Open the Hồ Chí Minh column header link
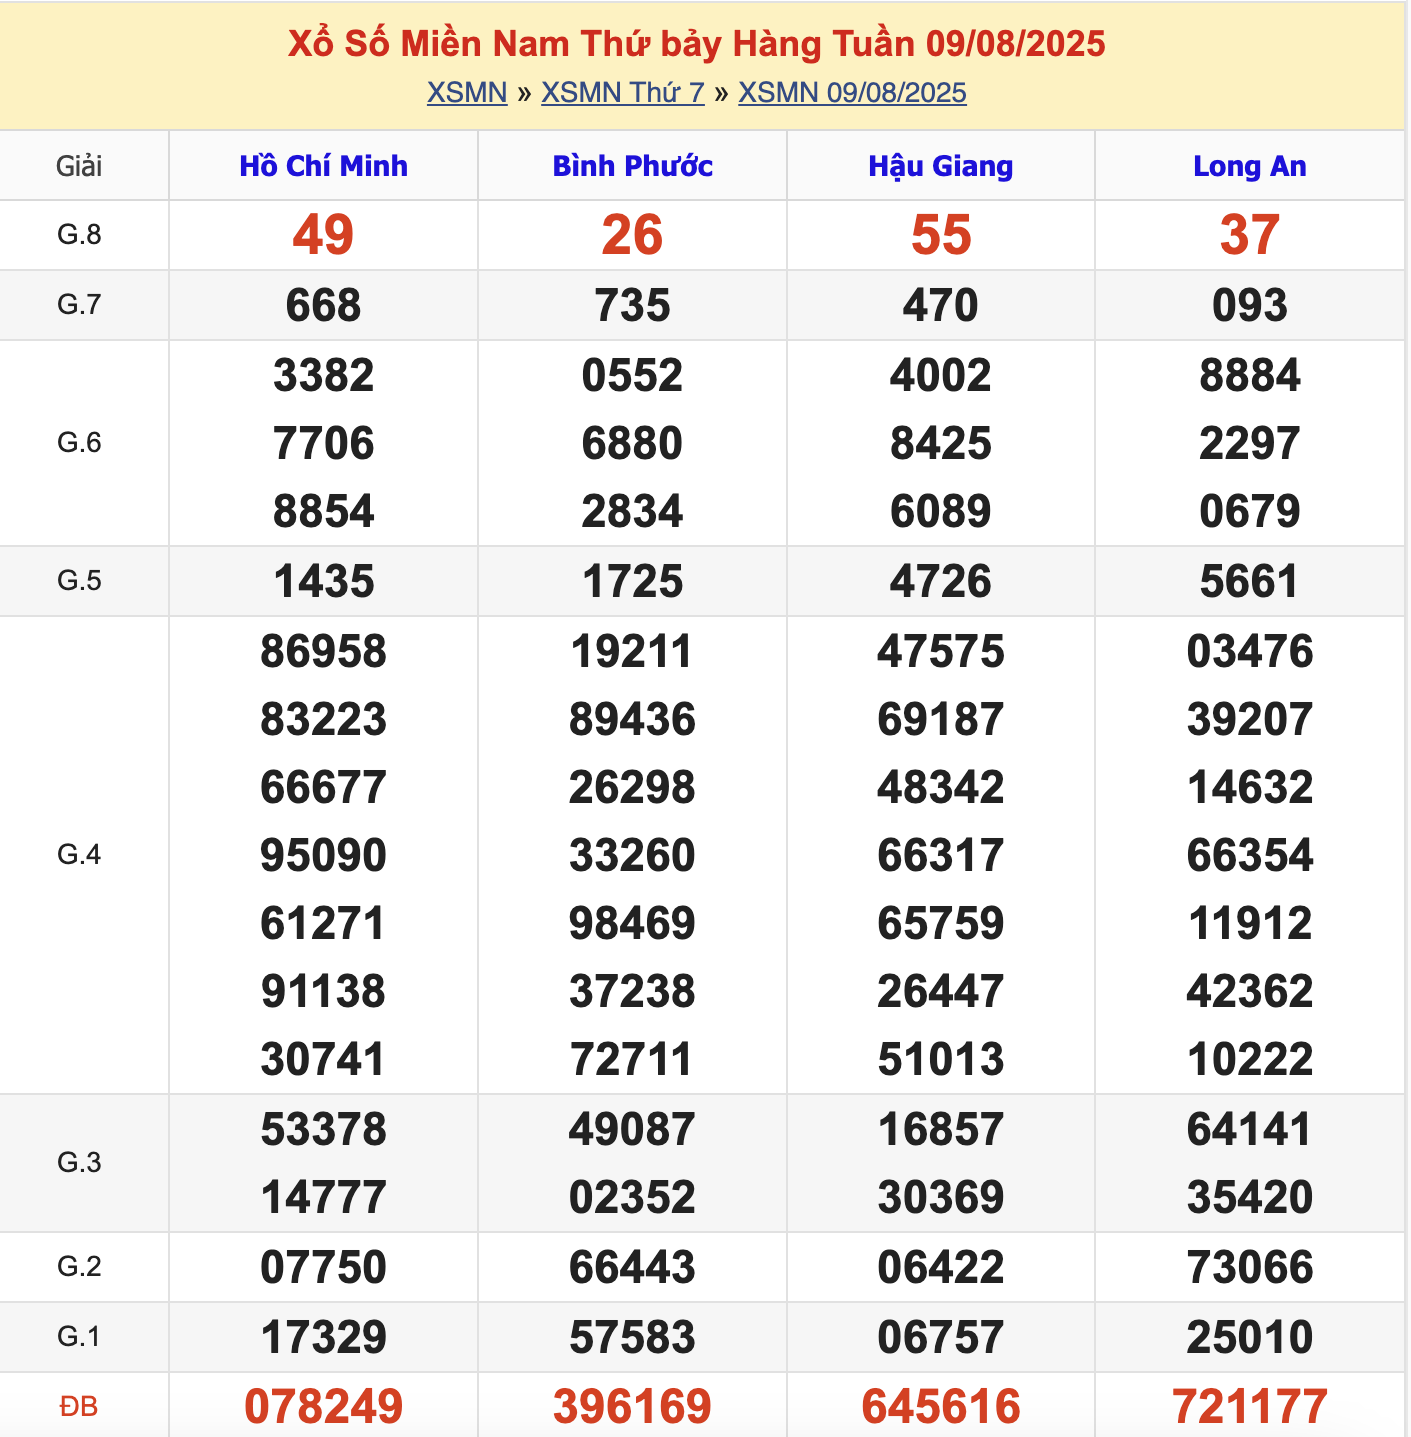The height and width of the screenshot is (1437, 1411). [323, 166]
